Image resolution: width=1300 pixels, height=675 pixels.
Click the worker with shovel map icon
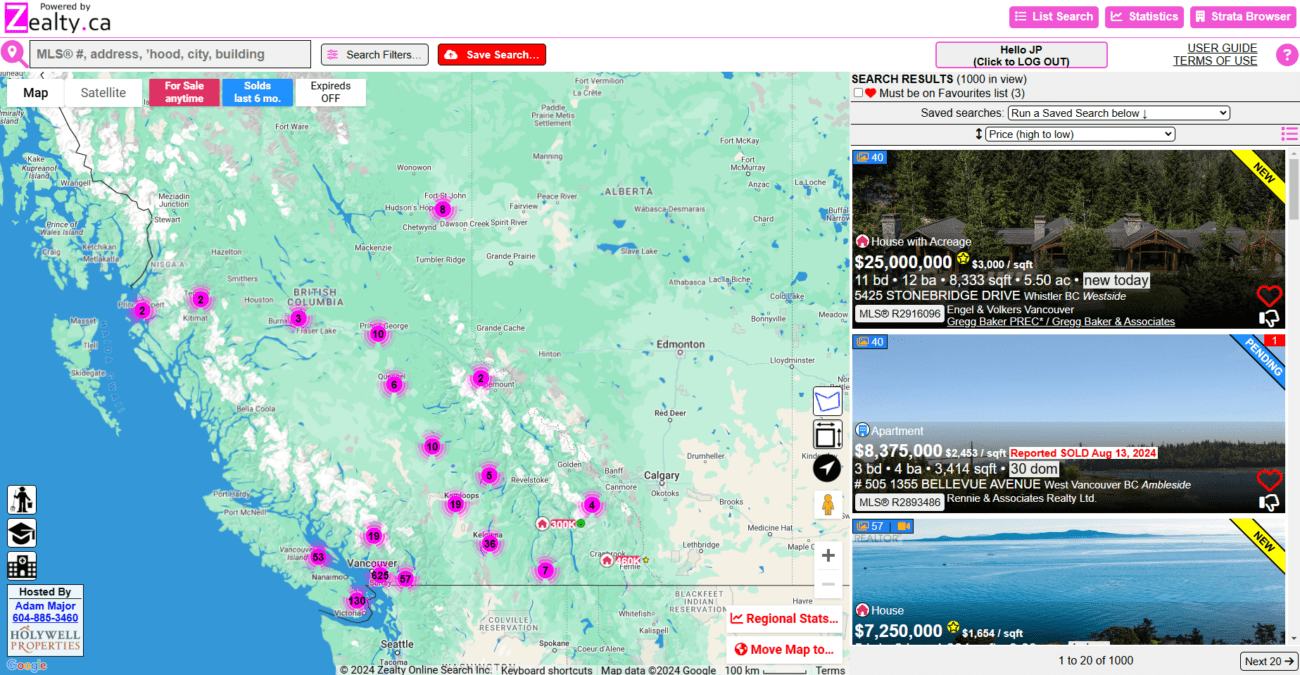tap(22, 499)
